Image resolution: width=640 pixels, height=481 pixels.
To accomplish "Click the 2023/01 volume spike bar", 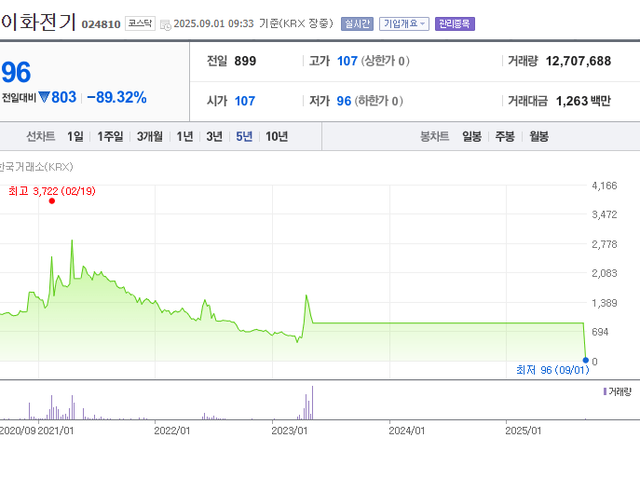I will (x=313, y=402).
